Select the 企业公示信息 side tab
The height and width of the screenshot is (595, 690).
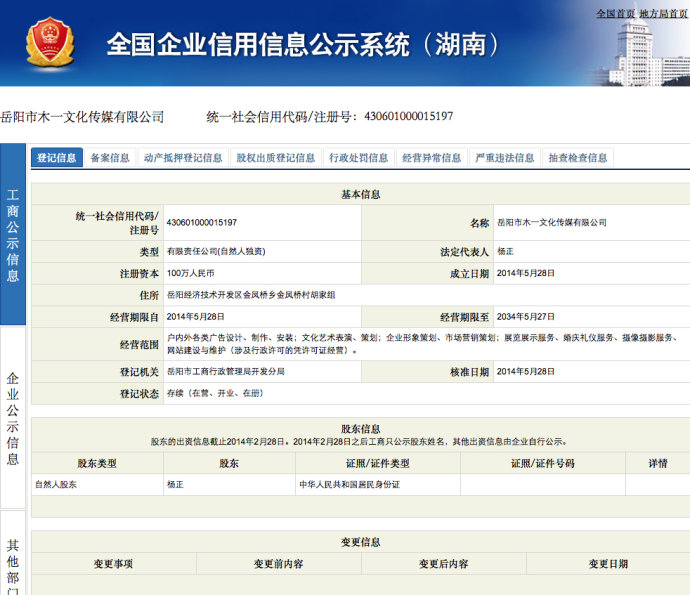point(13,418)
